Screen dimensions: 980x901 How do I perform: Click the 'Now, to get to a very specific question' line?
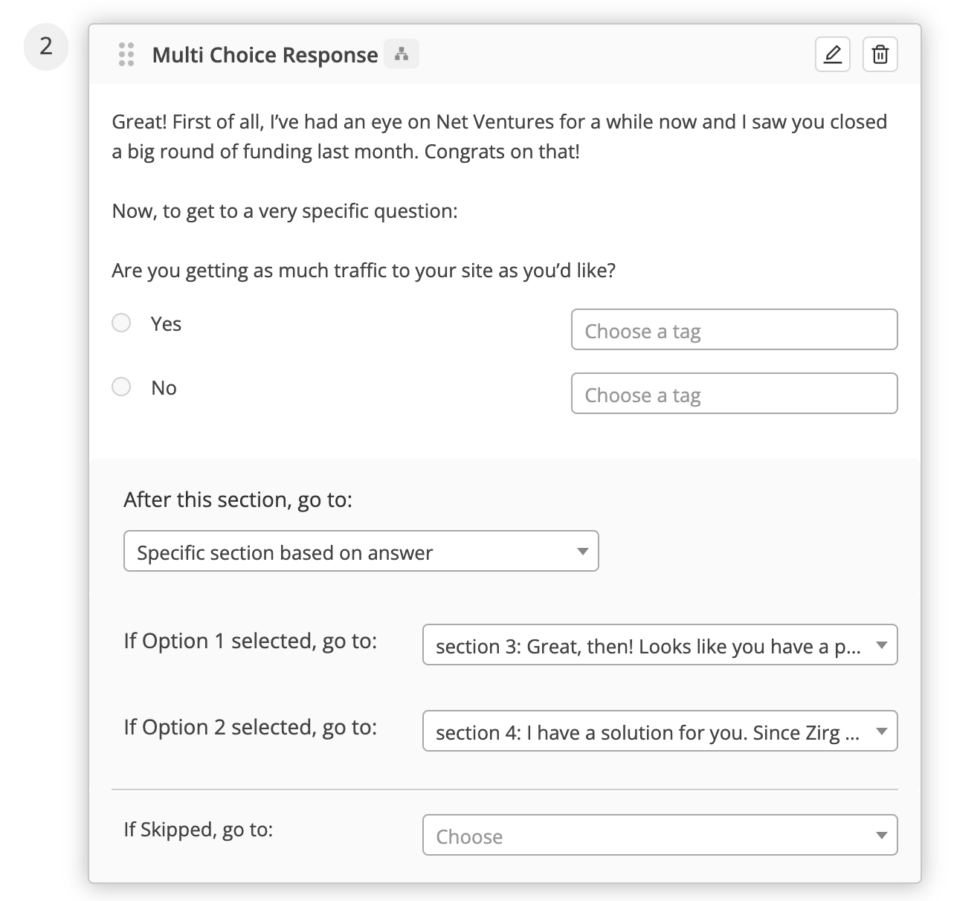pyautogui.click(x=284, y=213)
